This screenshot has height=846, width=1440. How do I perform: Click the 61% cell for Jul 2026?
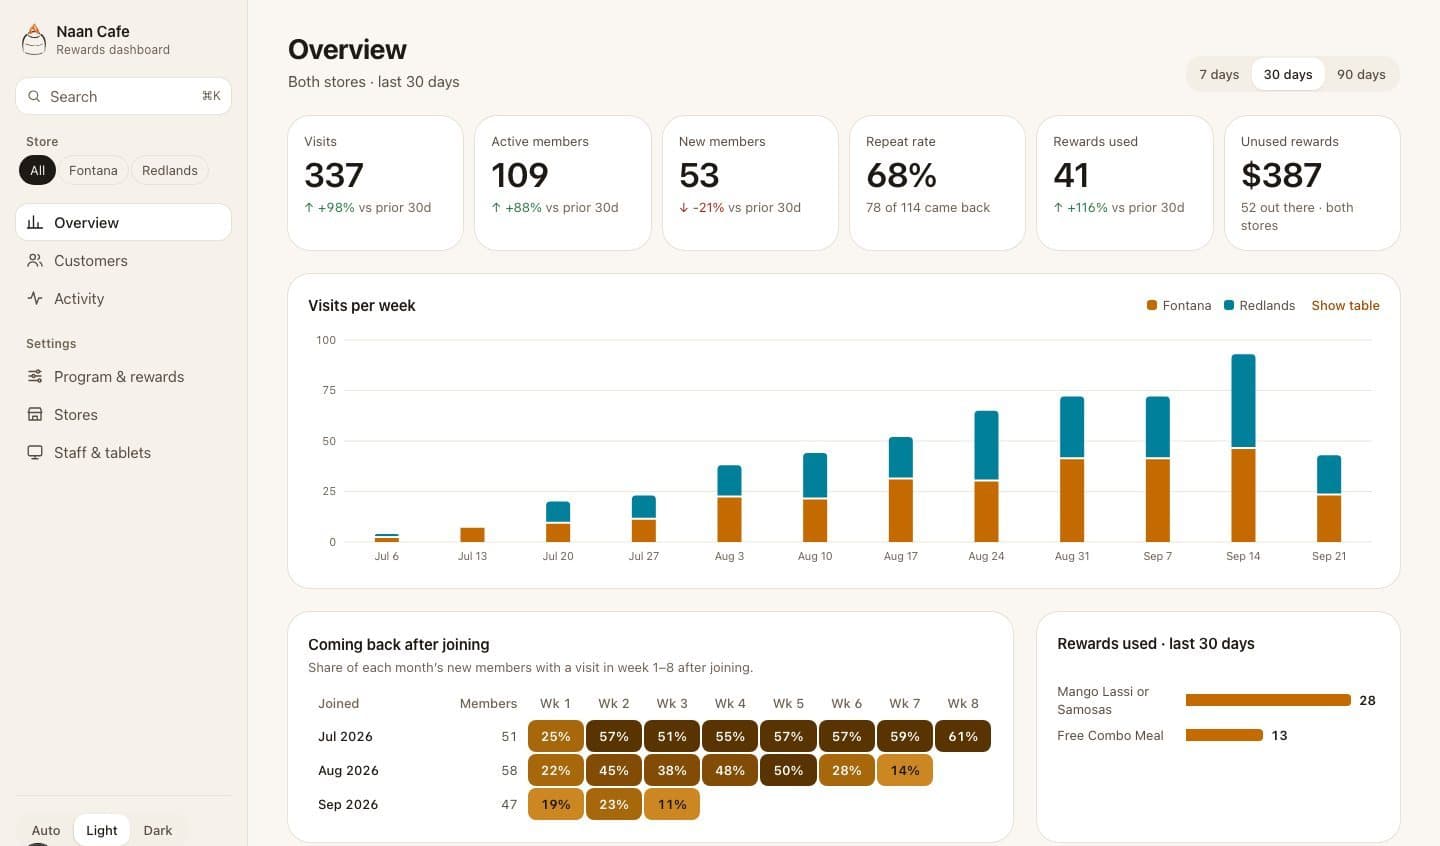963,736
